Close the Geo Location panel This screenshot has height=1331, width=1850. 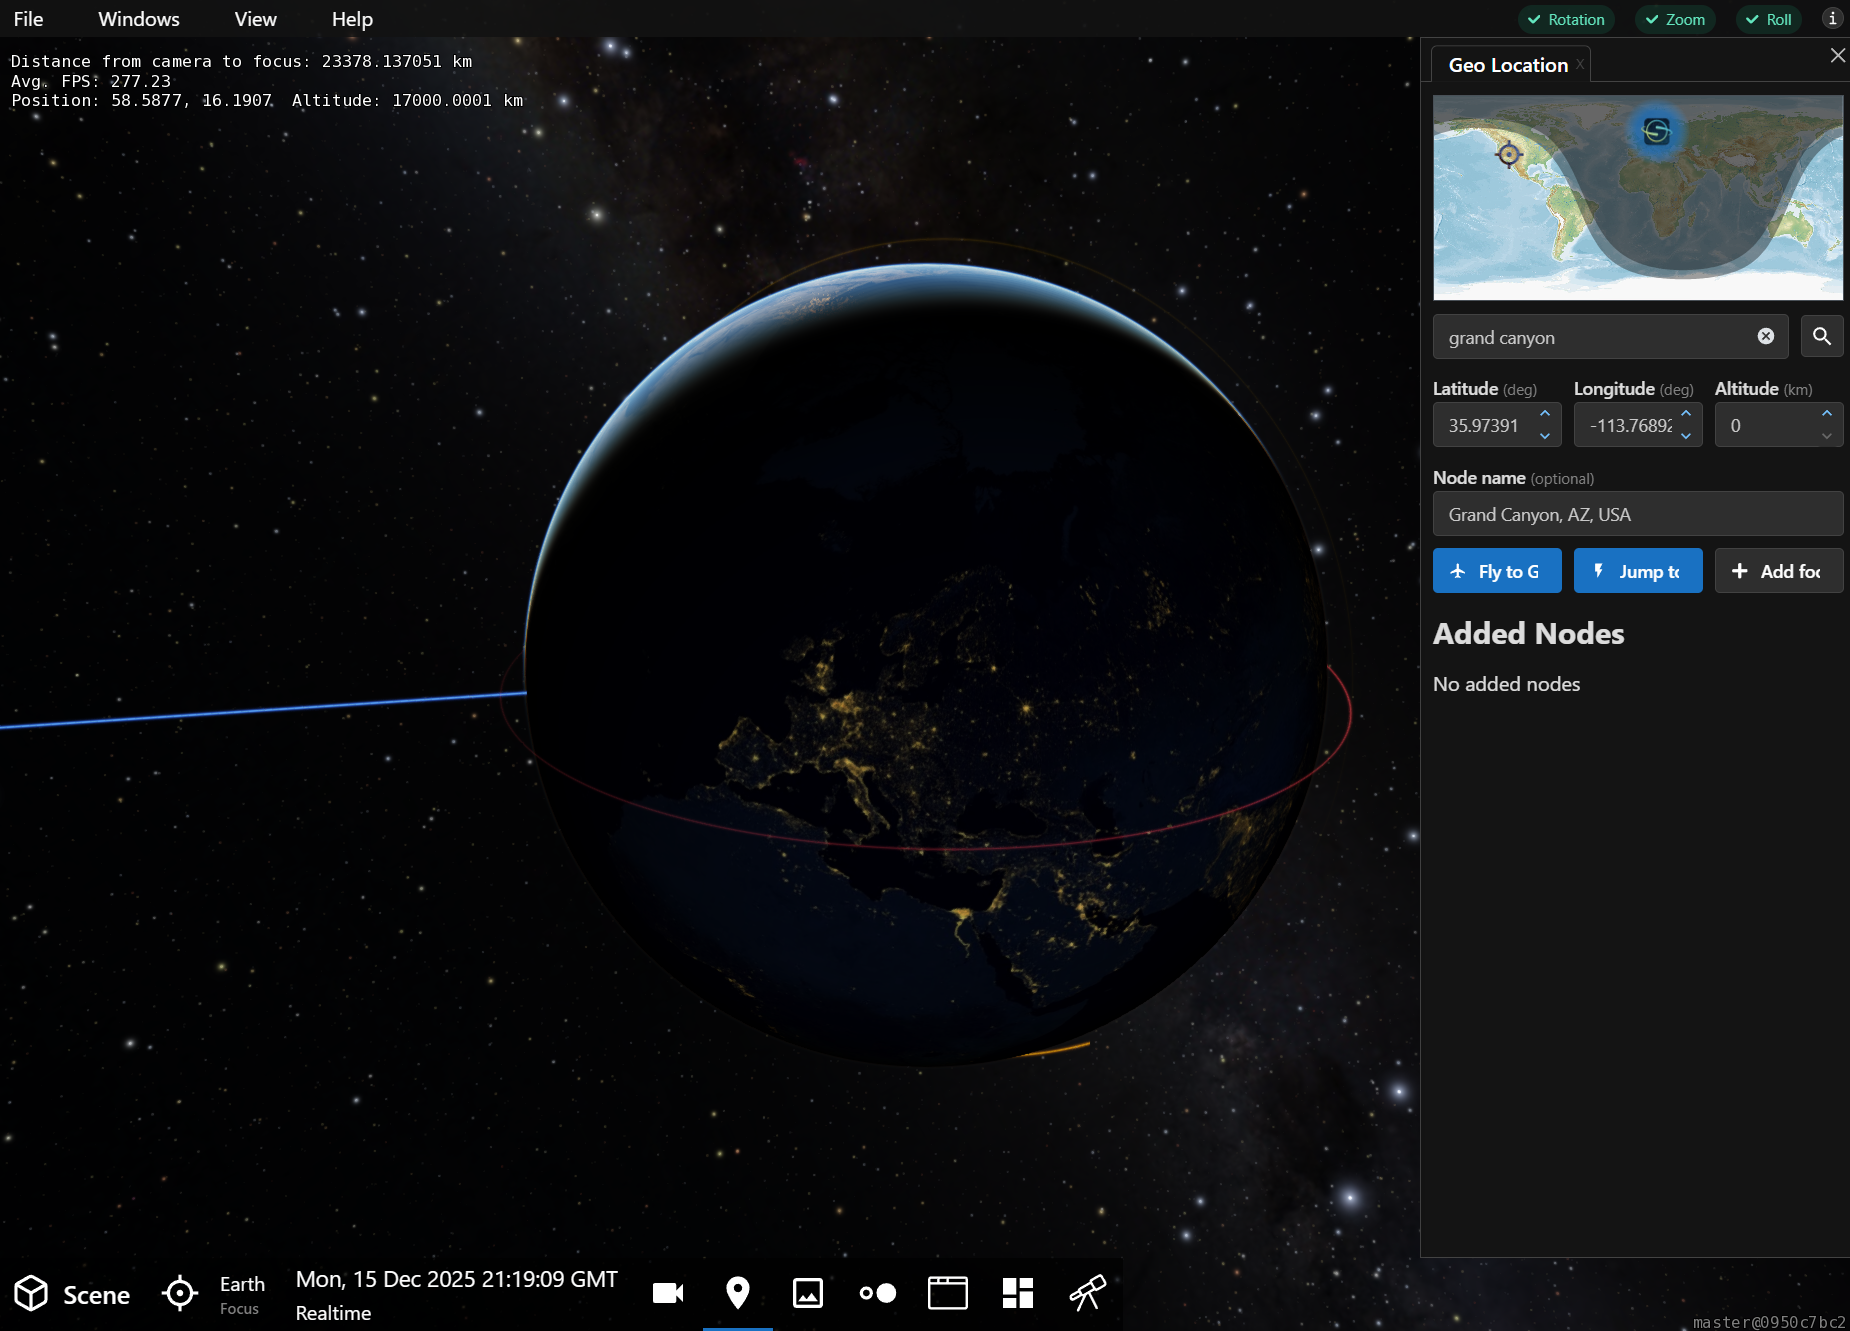1838,56
